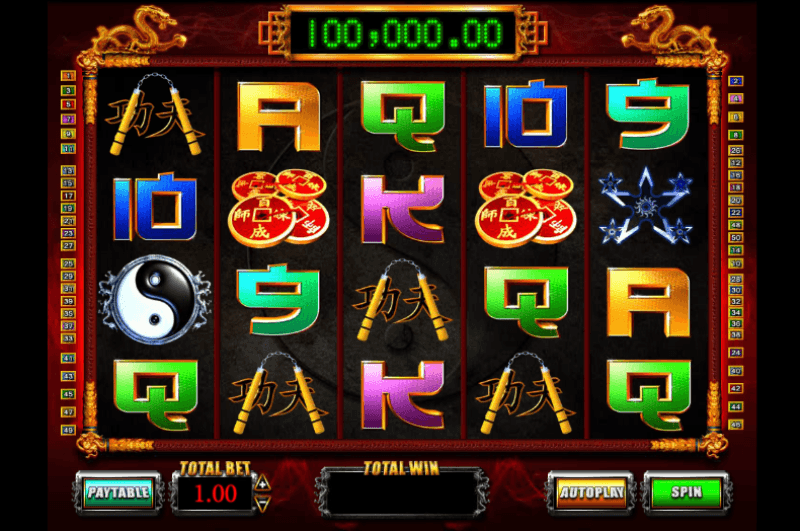The width and height of the screenshot is (800, 531).
Task: Start Autoplay
Action: point(591,492)
